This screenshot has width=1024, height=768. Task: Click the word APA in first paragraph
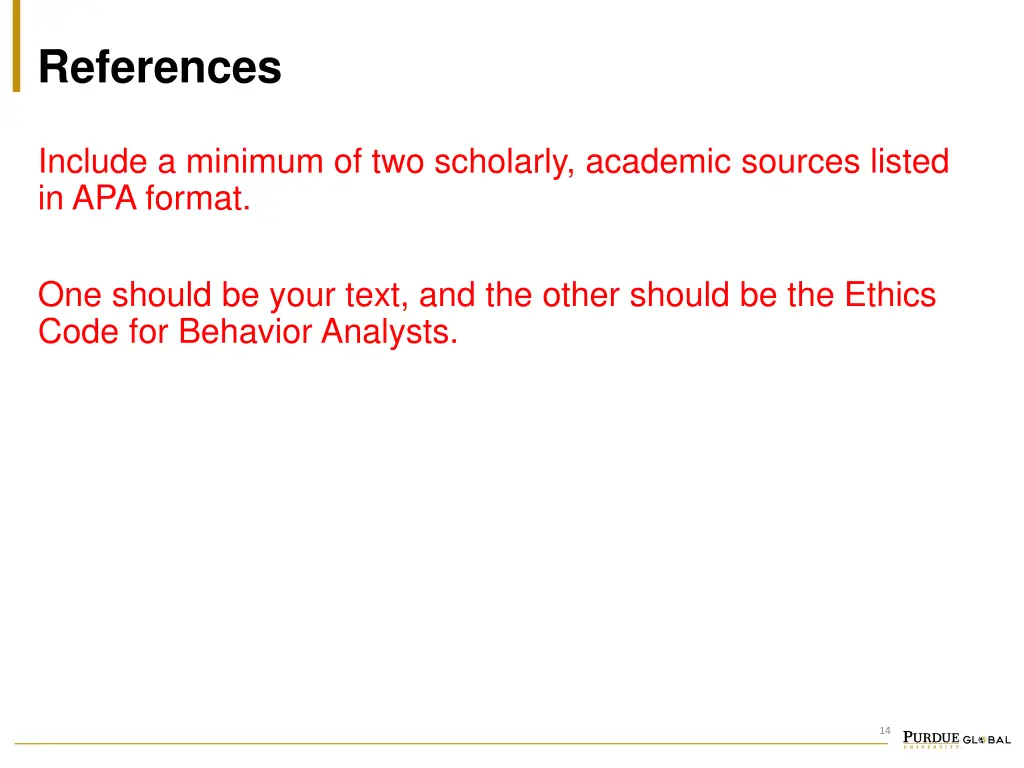(104, 198)
